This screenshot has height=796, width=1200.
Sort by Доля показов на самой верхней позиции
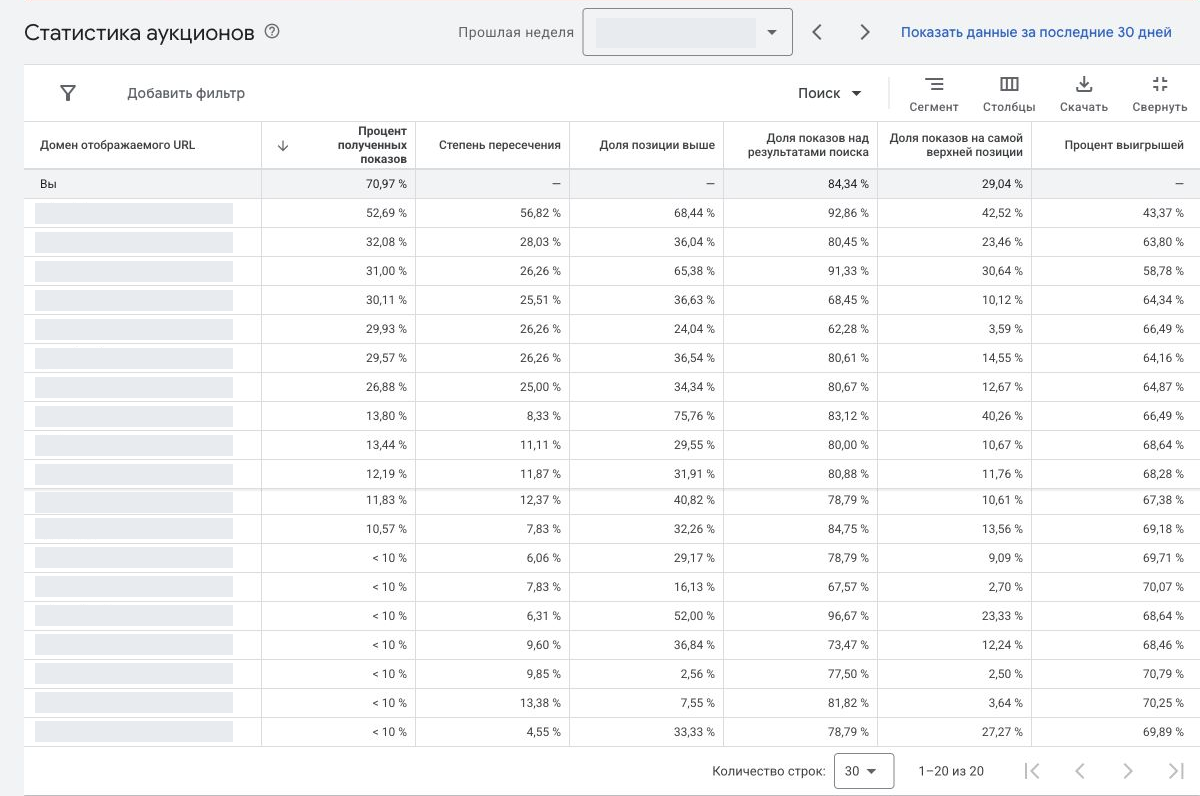pyautogui.click(x=956, y=145)
